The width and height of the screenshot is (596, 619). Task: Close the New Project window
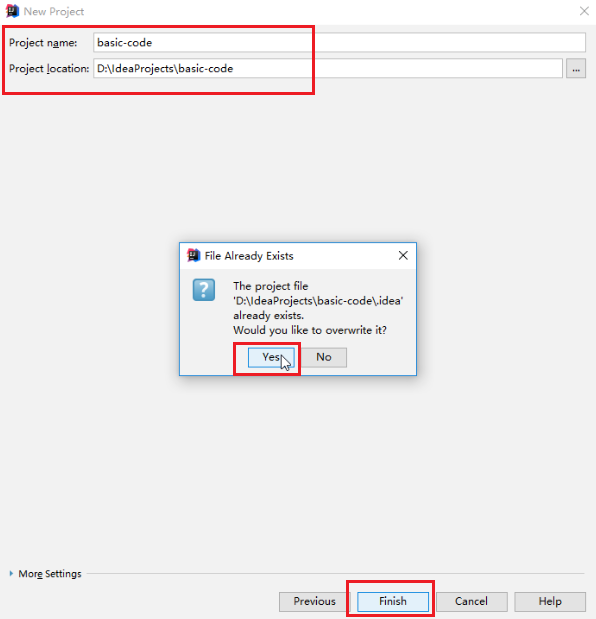pyautogui.click(x=584, y=11)
